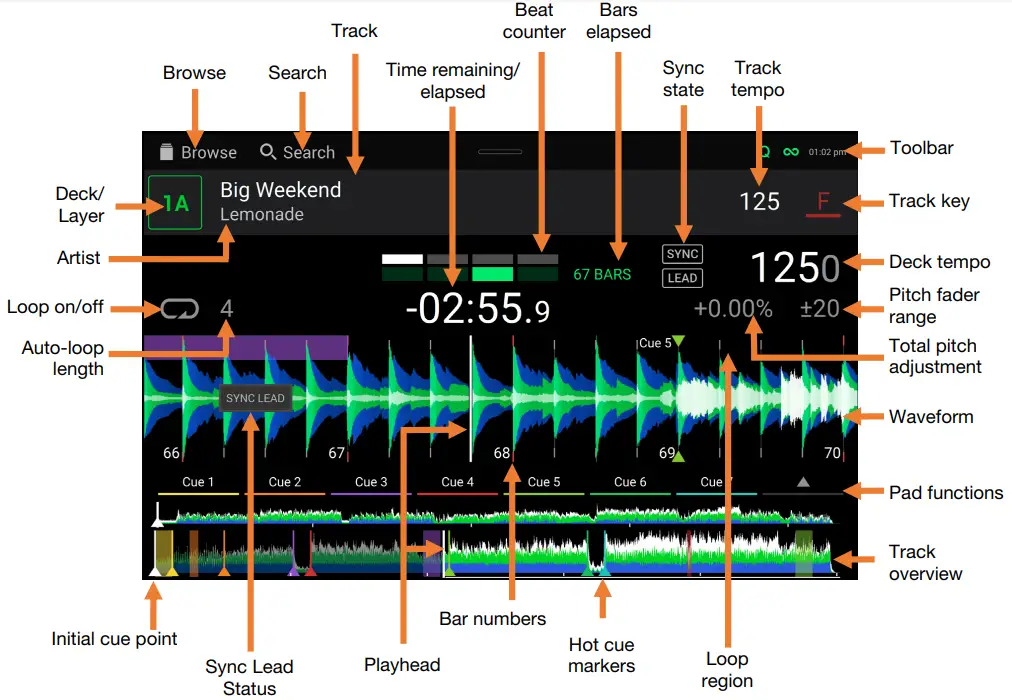Screen dimensions: 1012x700
Task: Click the grey up-triangle in pad functions
Action: tap(803, 482)
